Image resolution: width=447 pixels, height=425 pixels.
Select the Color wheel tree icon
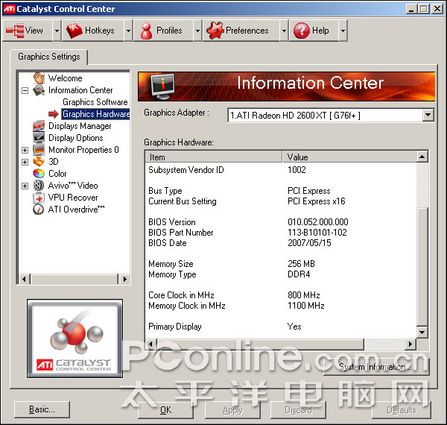pos(39,174)
